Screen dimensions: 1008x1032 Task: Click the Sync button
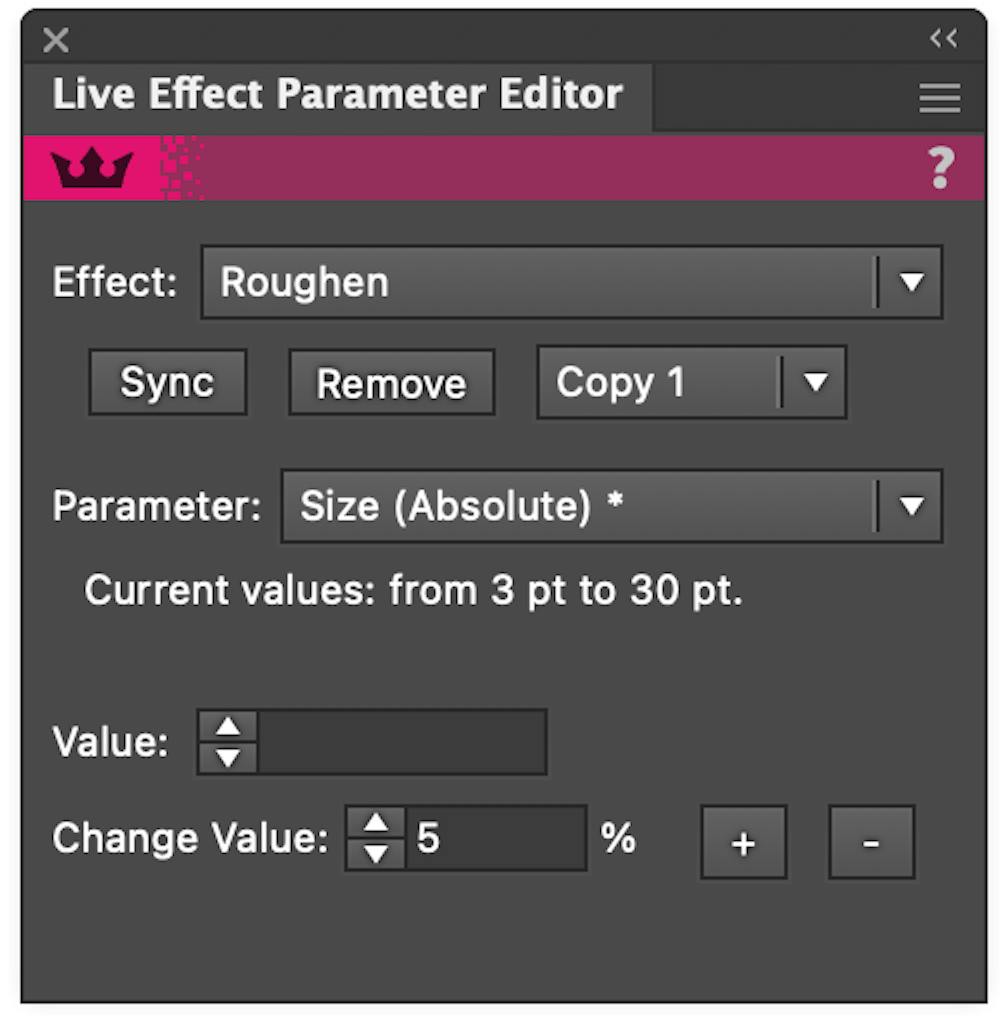[168, 382]
